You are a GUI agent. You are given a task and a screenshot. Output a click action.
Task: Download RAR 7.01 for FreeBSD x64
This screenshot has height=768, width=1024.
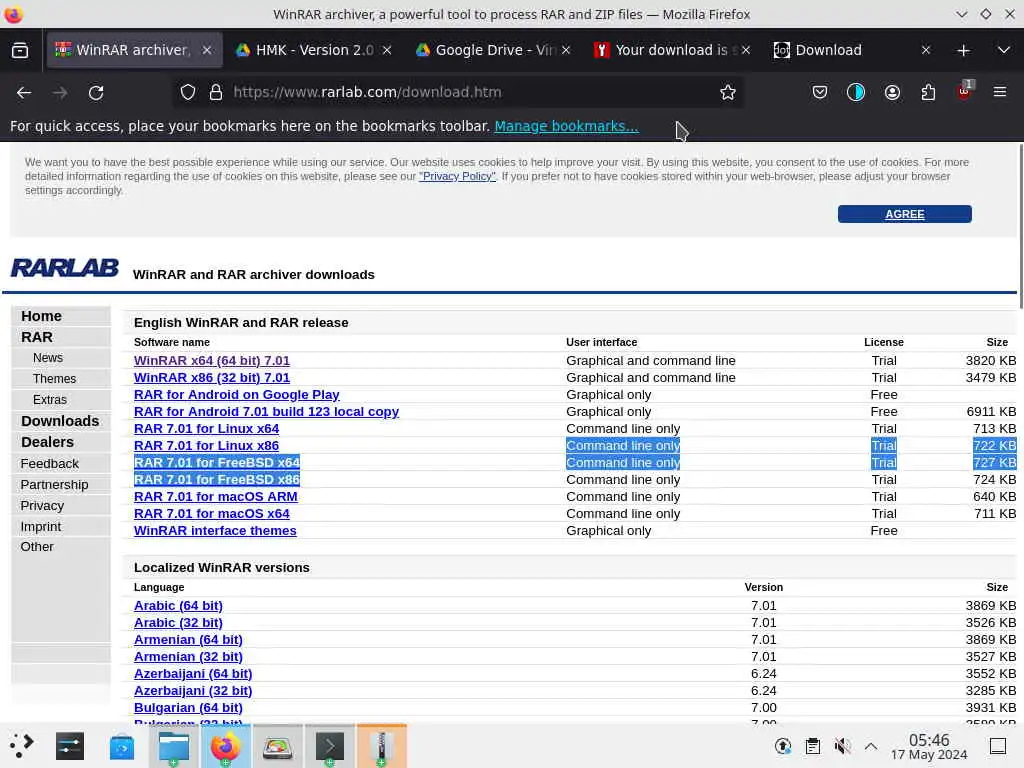point(217,462)
